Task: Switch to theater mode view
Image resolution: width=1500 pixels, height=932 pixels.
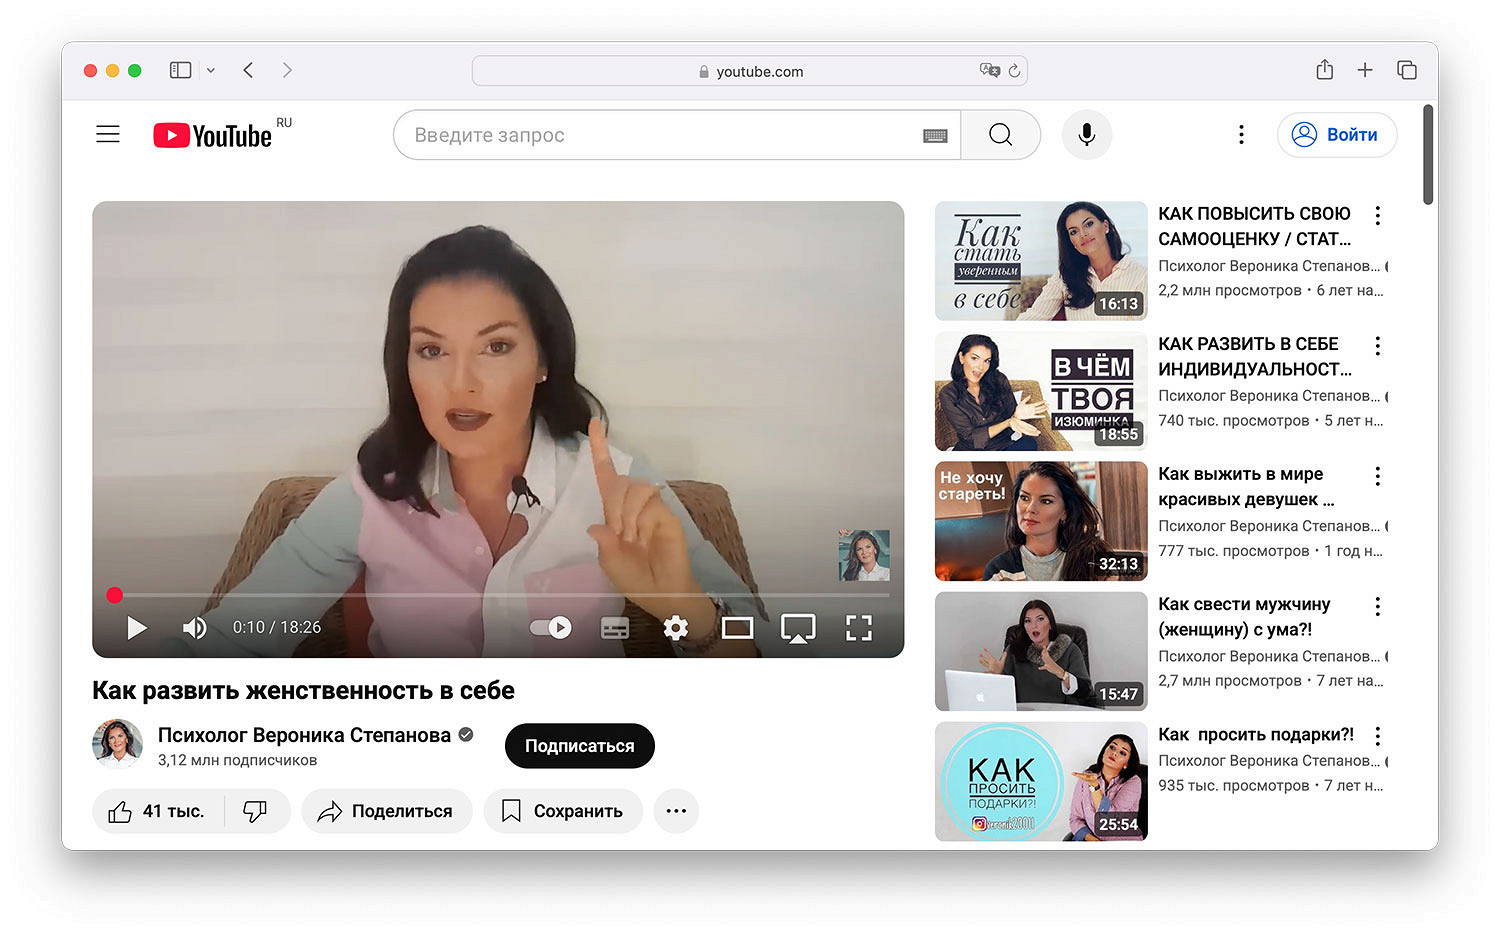Action: click(737, 628)
